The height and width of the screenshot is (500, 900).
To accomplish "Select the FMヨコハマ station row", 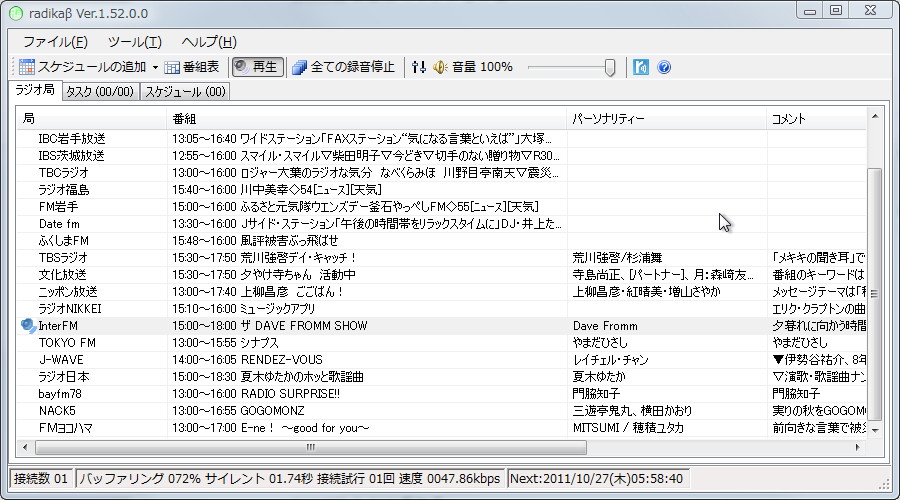I will pyautogui.click(x=442, y=428).
